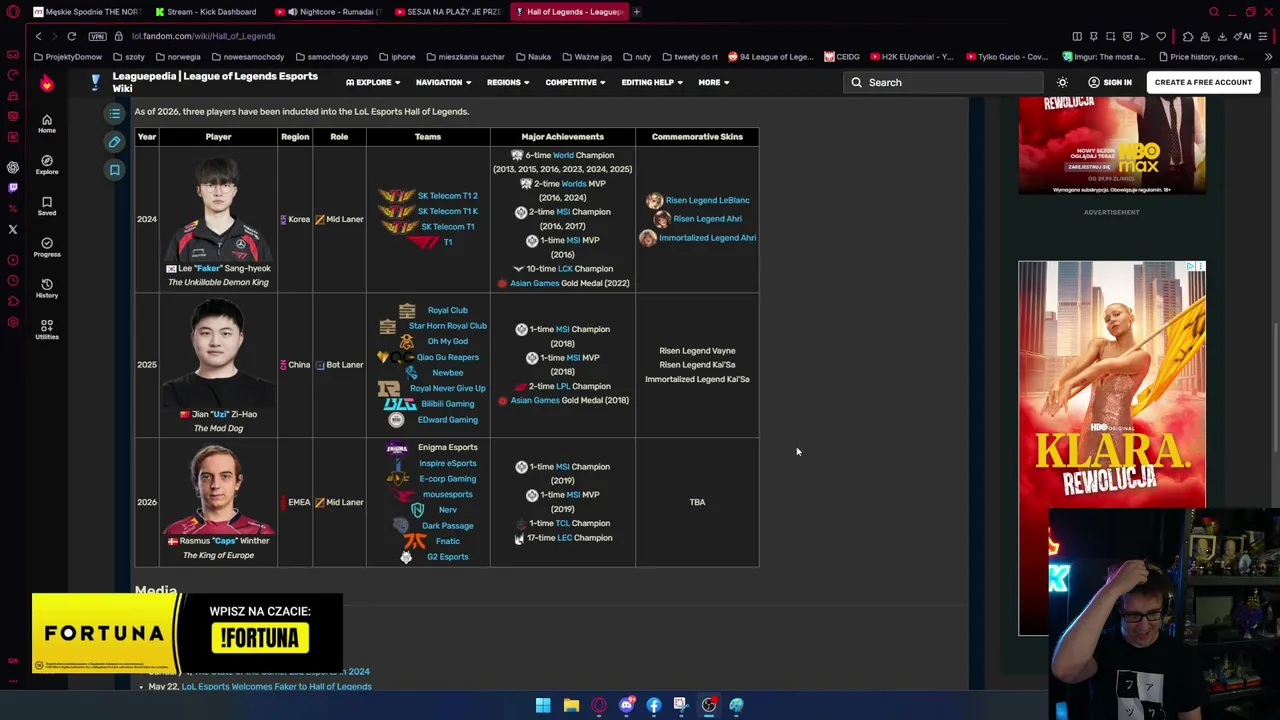Open Discord from the taskbar

click(626, 705)
